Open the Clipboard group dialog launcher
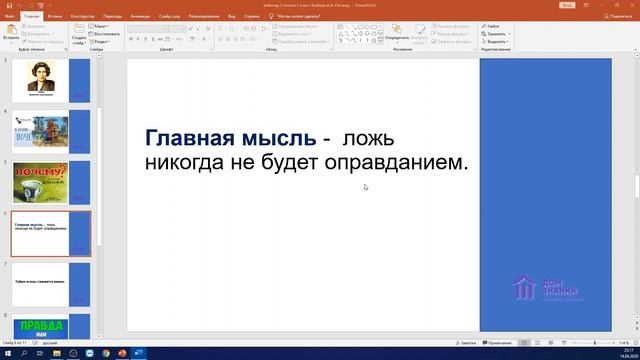640x360 pixels. pos(66,49)
